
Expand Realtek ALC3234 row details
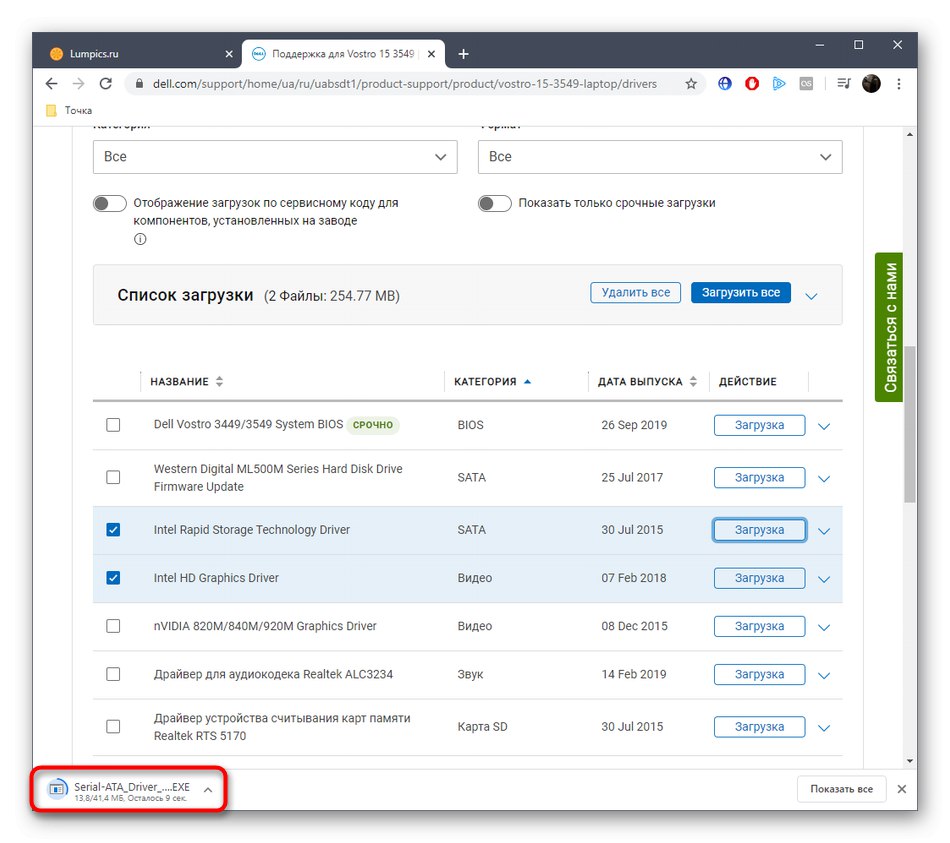(x=824, y=675)
